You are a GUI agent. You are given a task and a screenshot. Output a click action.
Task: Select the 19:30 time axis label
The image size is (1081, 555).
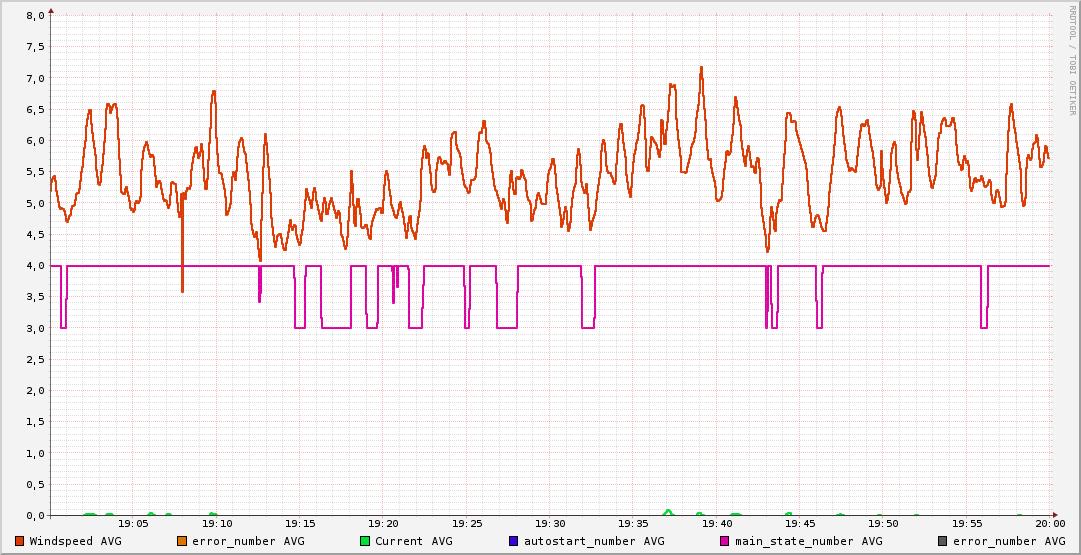coord(550,523)
